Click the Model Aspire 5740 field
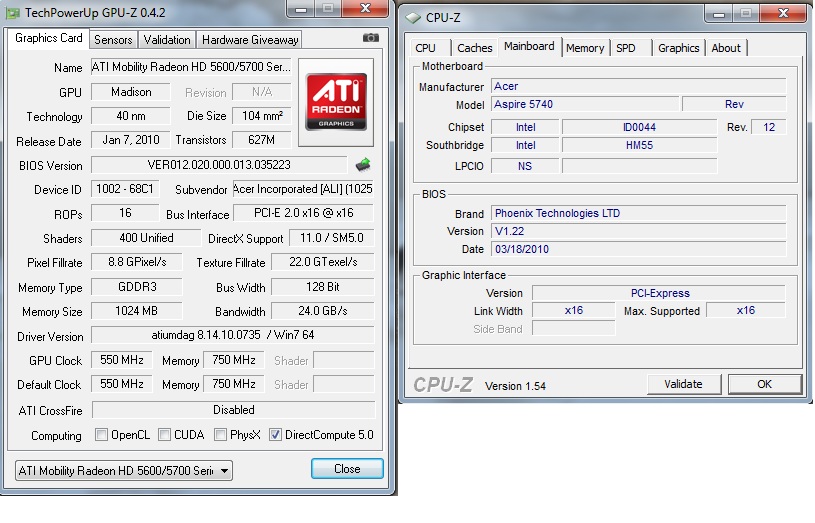This screenshot has width=815, height=523. [585, 104]
